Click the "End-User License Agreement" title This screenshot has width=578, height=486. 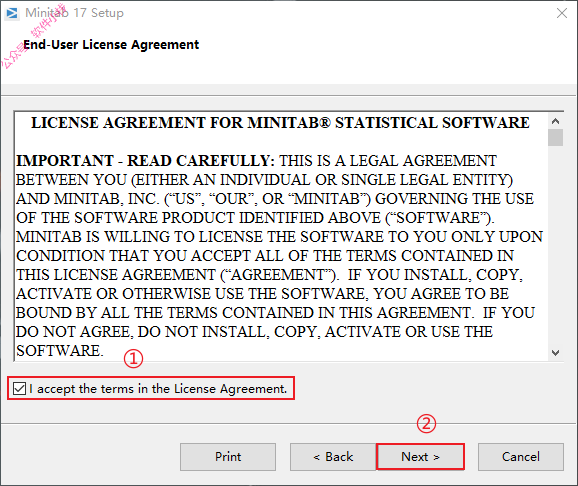(111, 45)
